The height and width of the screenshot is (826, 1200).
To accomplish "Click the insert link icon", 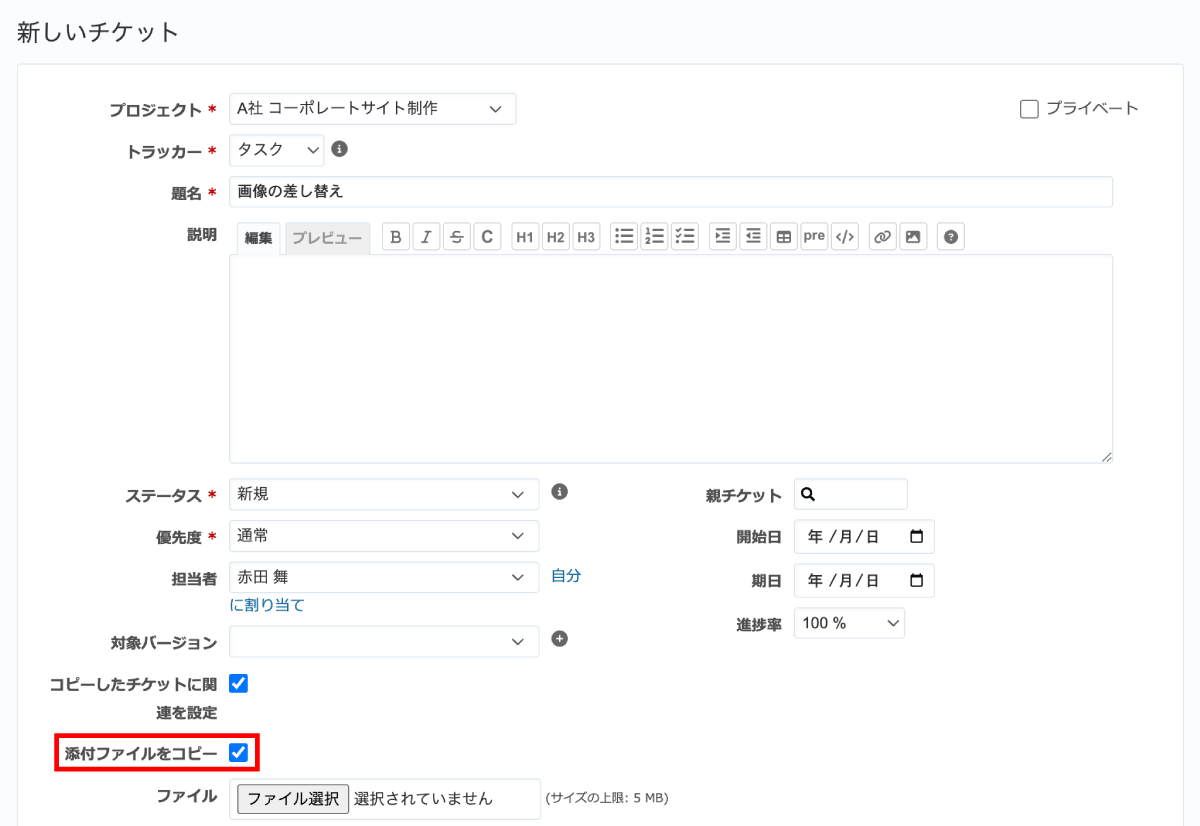I will (882, 237).
